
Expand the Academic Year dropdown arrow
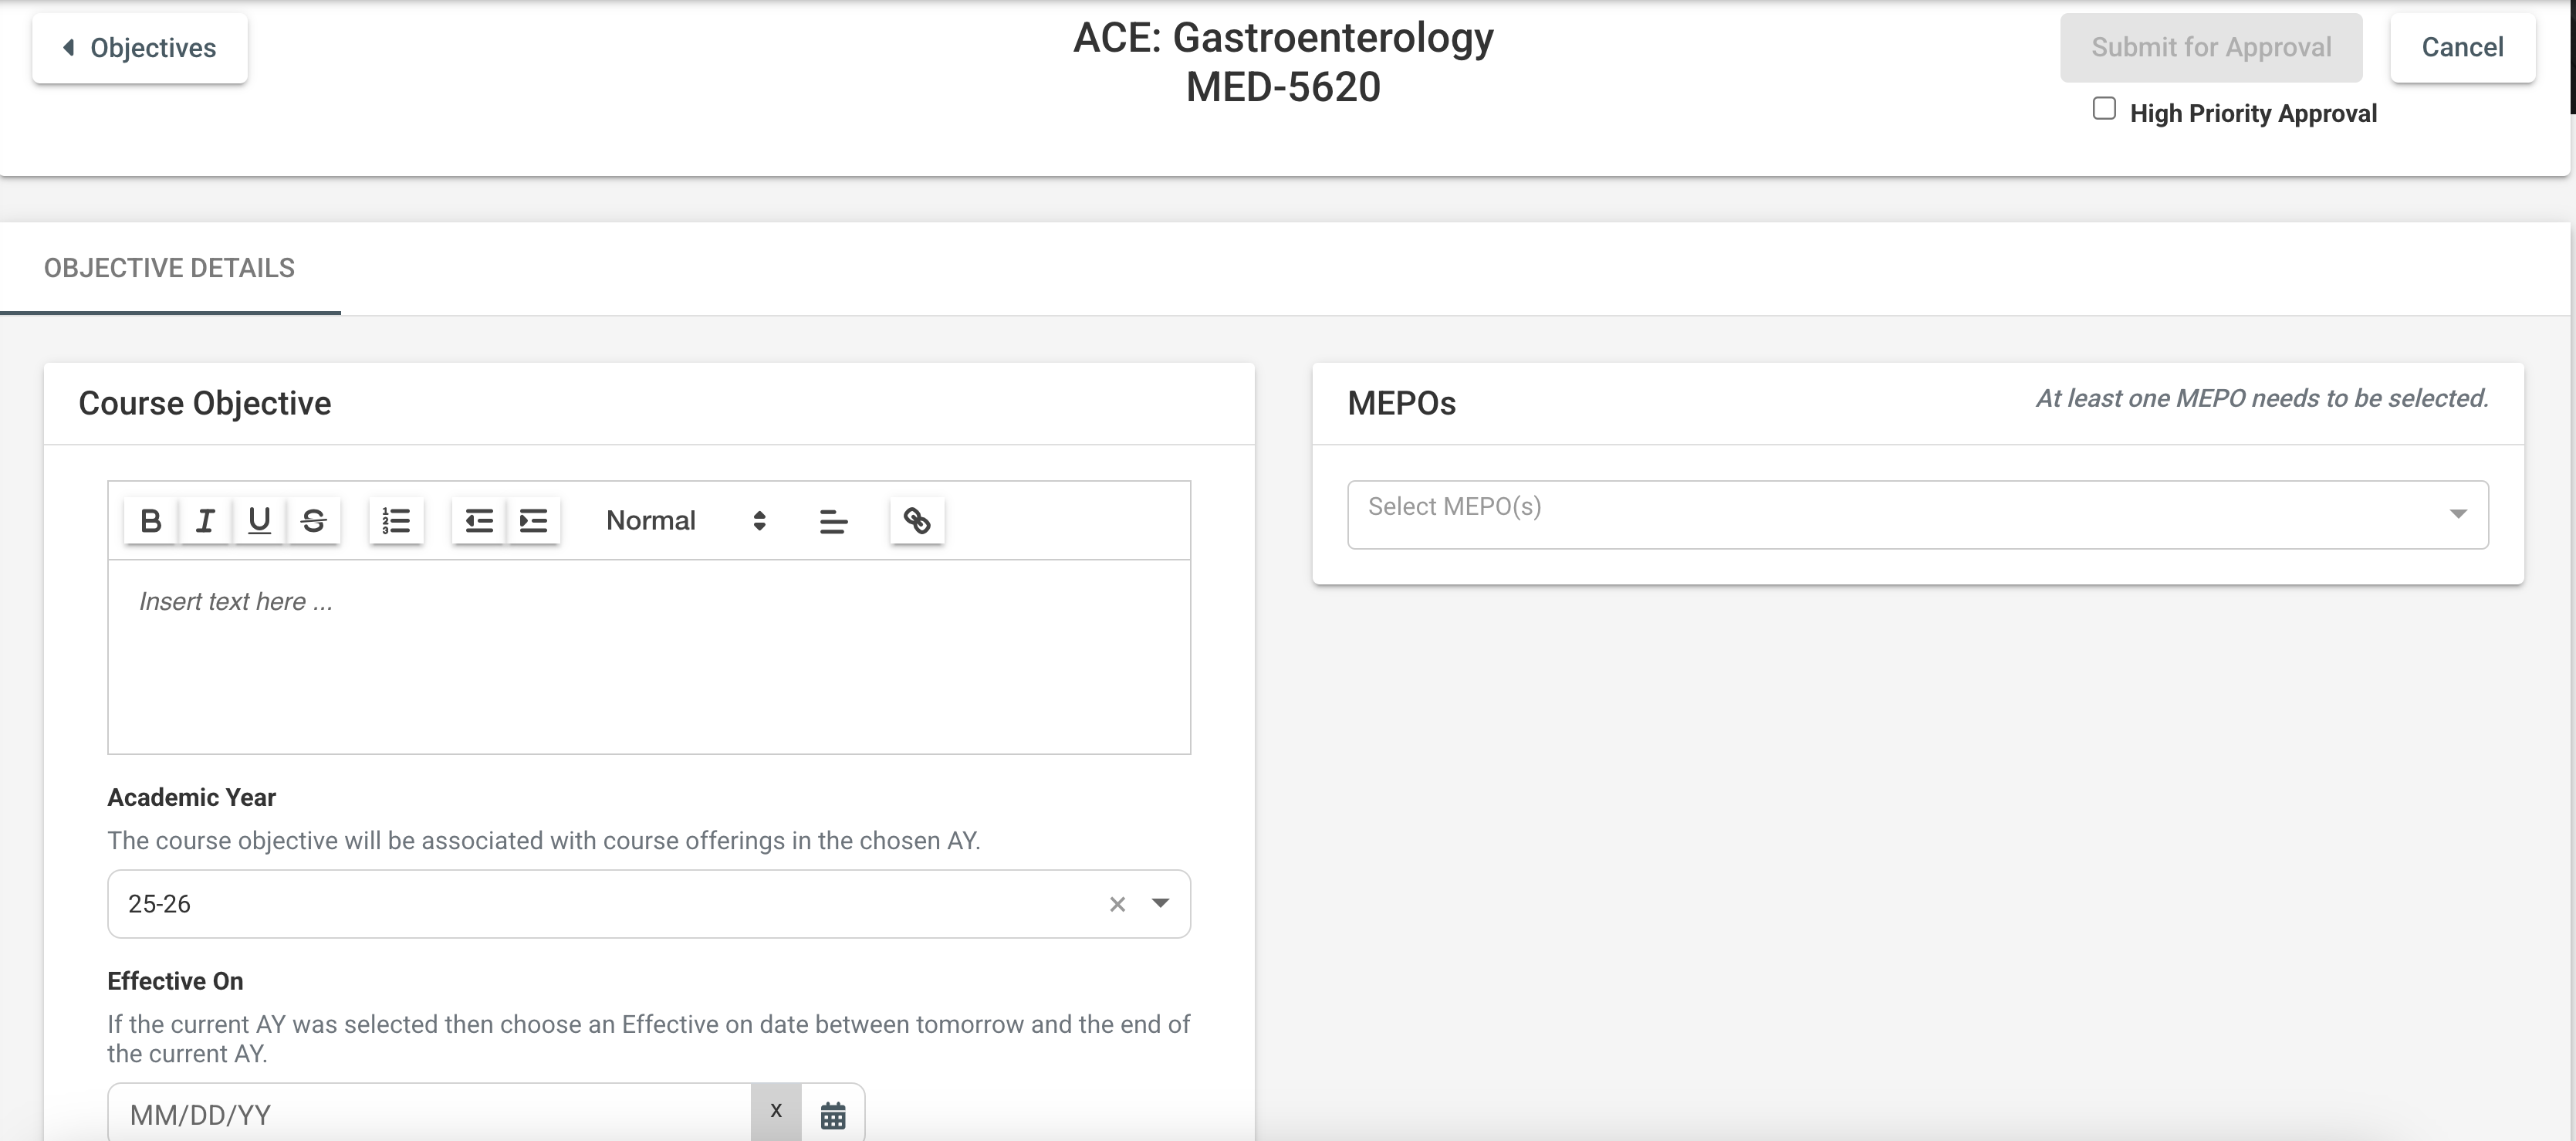1160,903
